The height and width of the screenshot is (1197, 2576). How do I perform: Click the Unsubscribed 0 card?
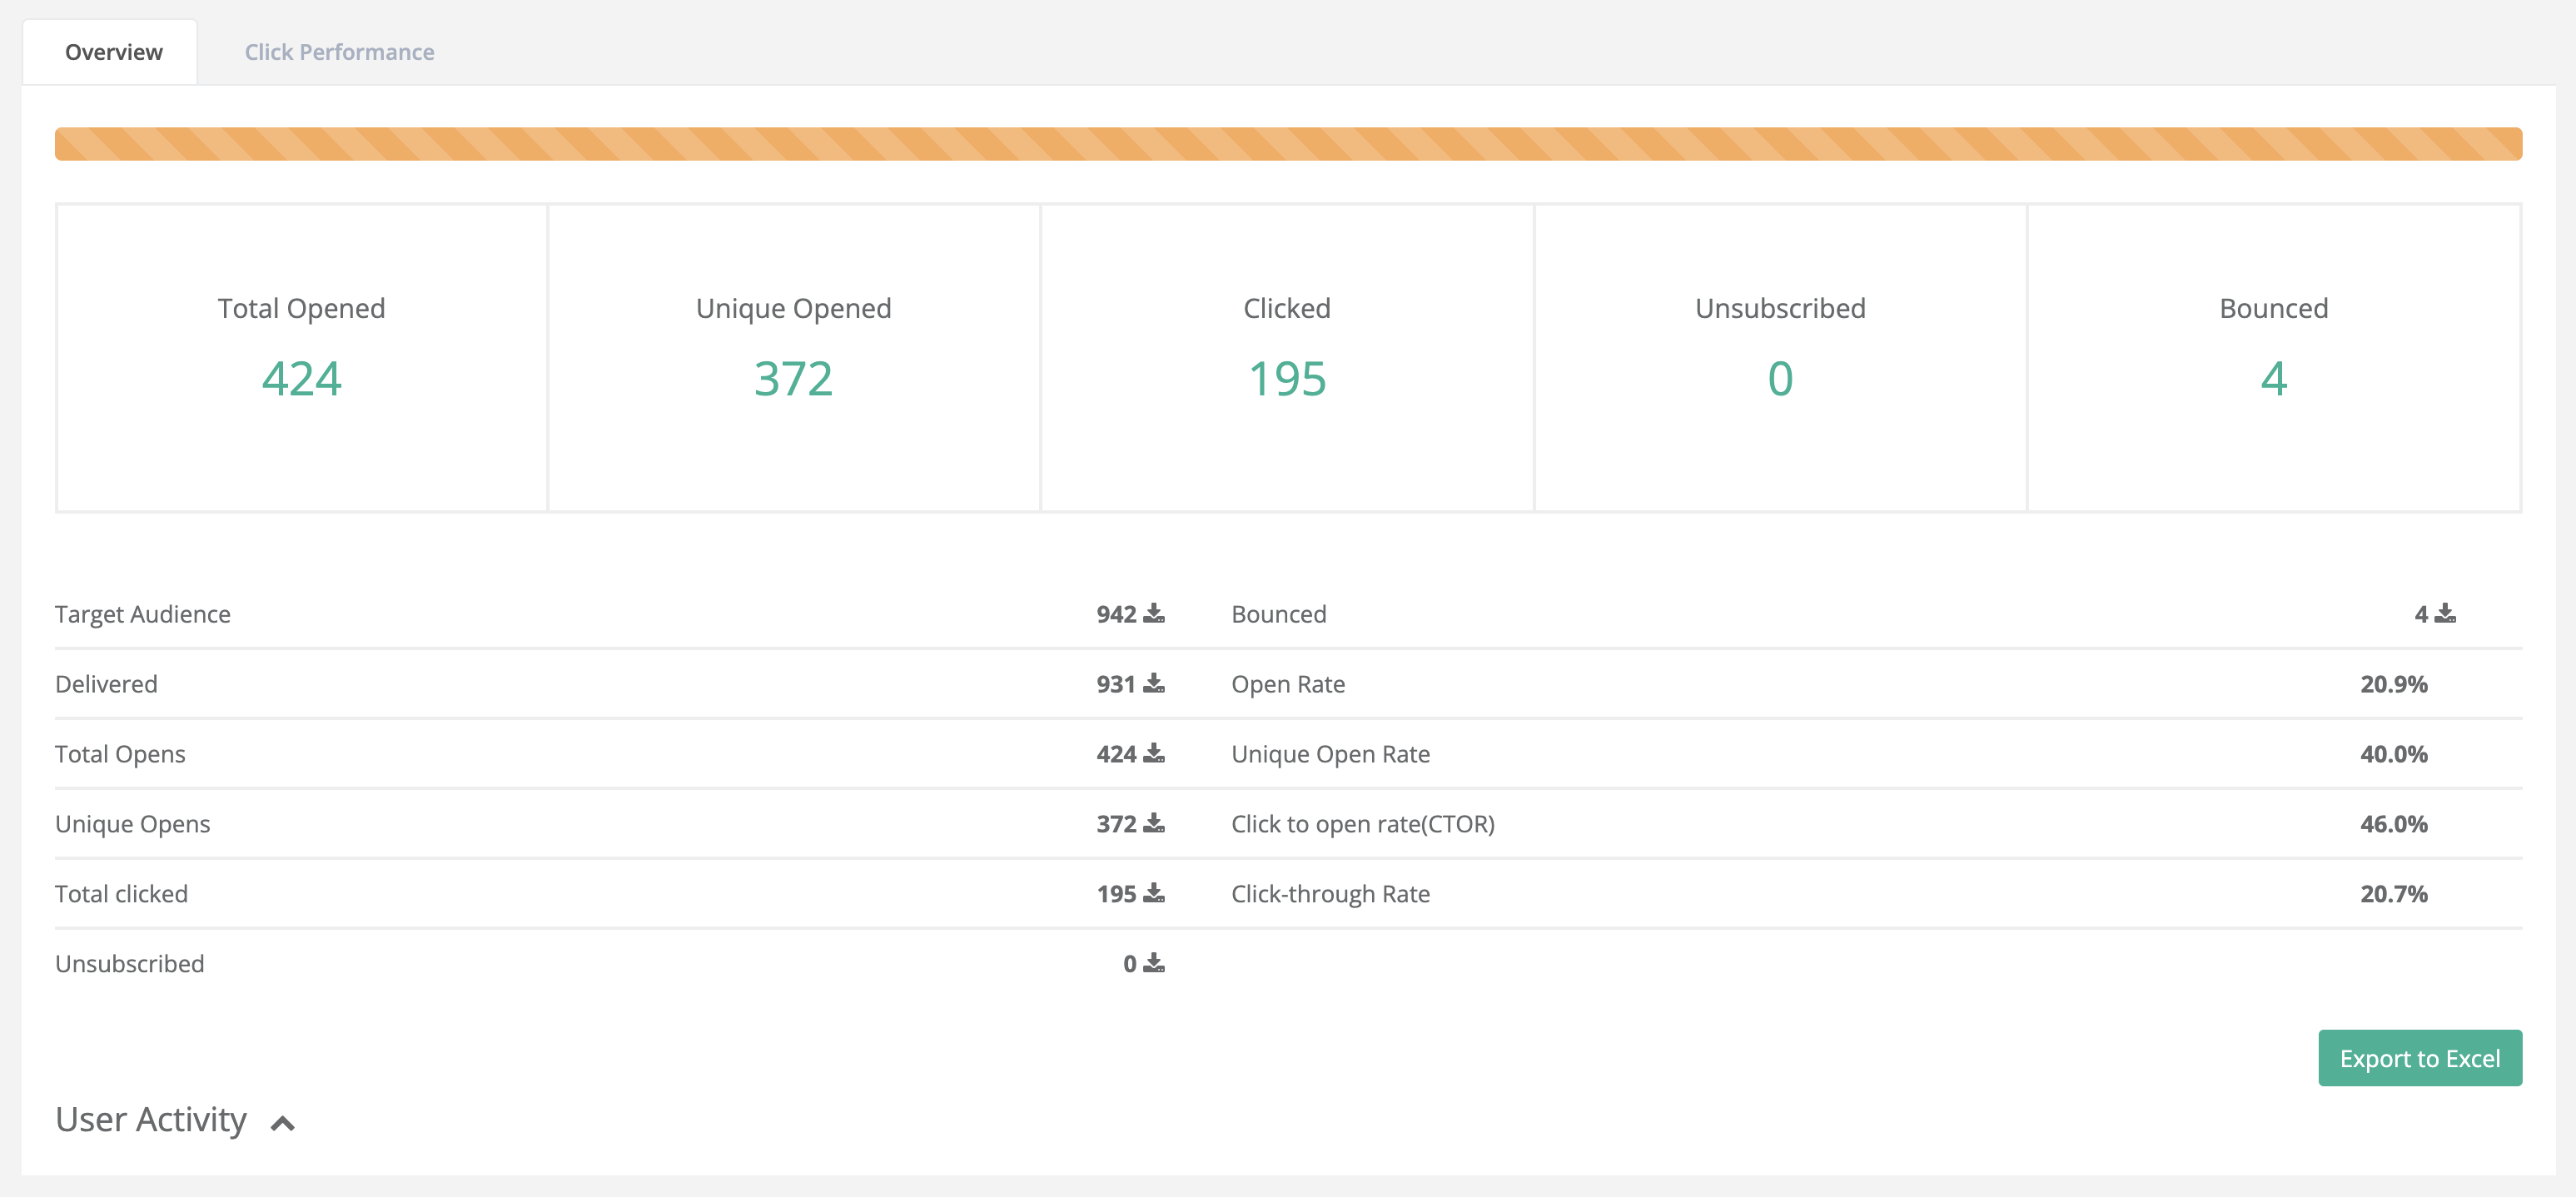click(1780, 357)
